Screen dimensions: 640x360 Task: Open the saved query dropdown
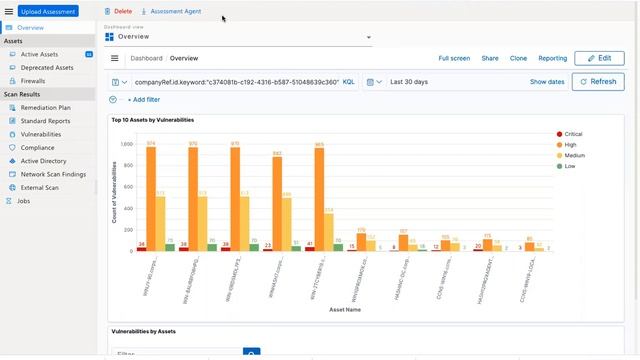(x=119, y=82)
